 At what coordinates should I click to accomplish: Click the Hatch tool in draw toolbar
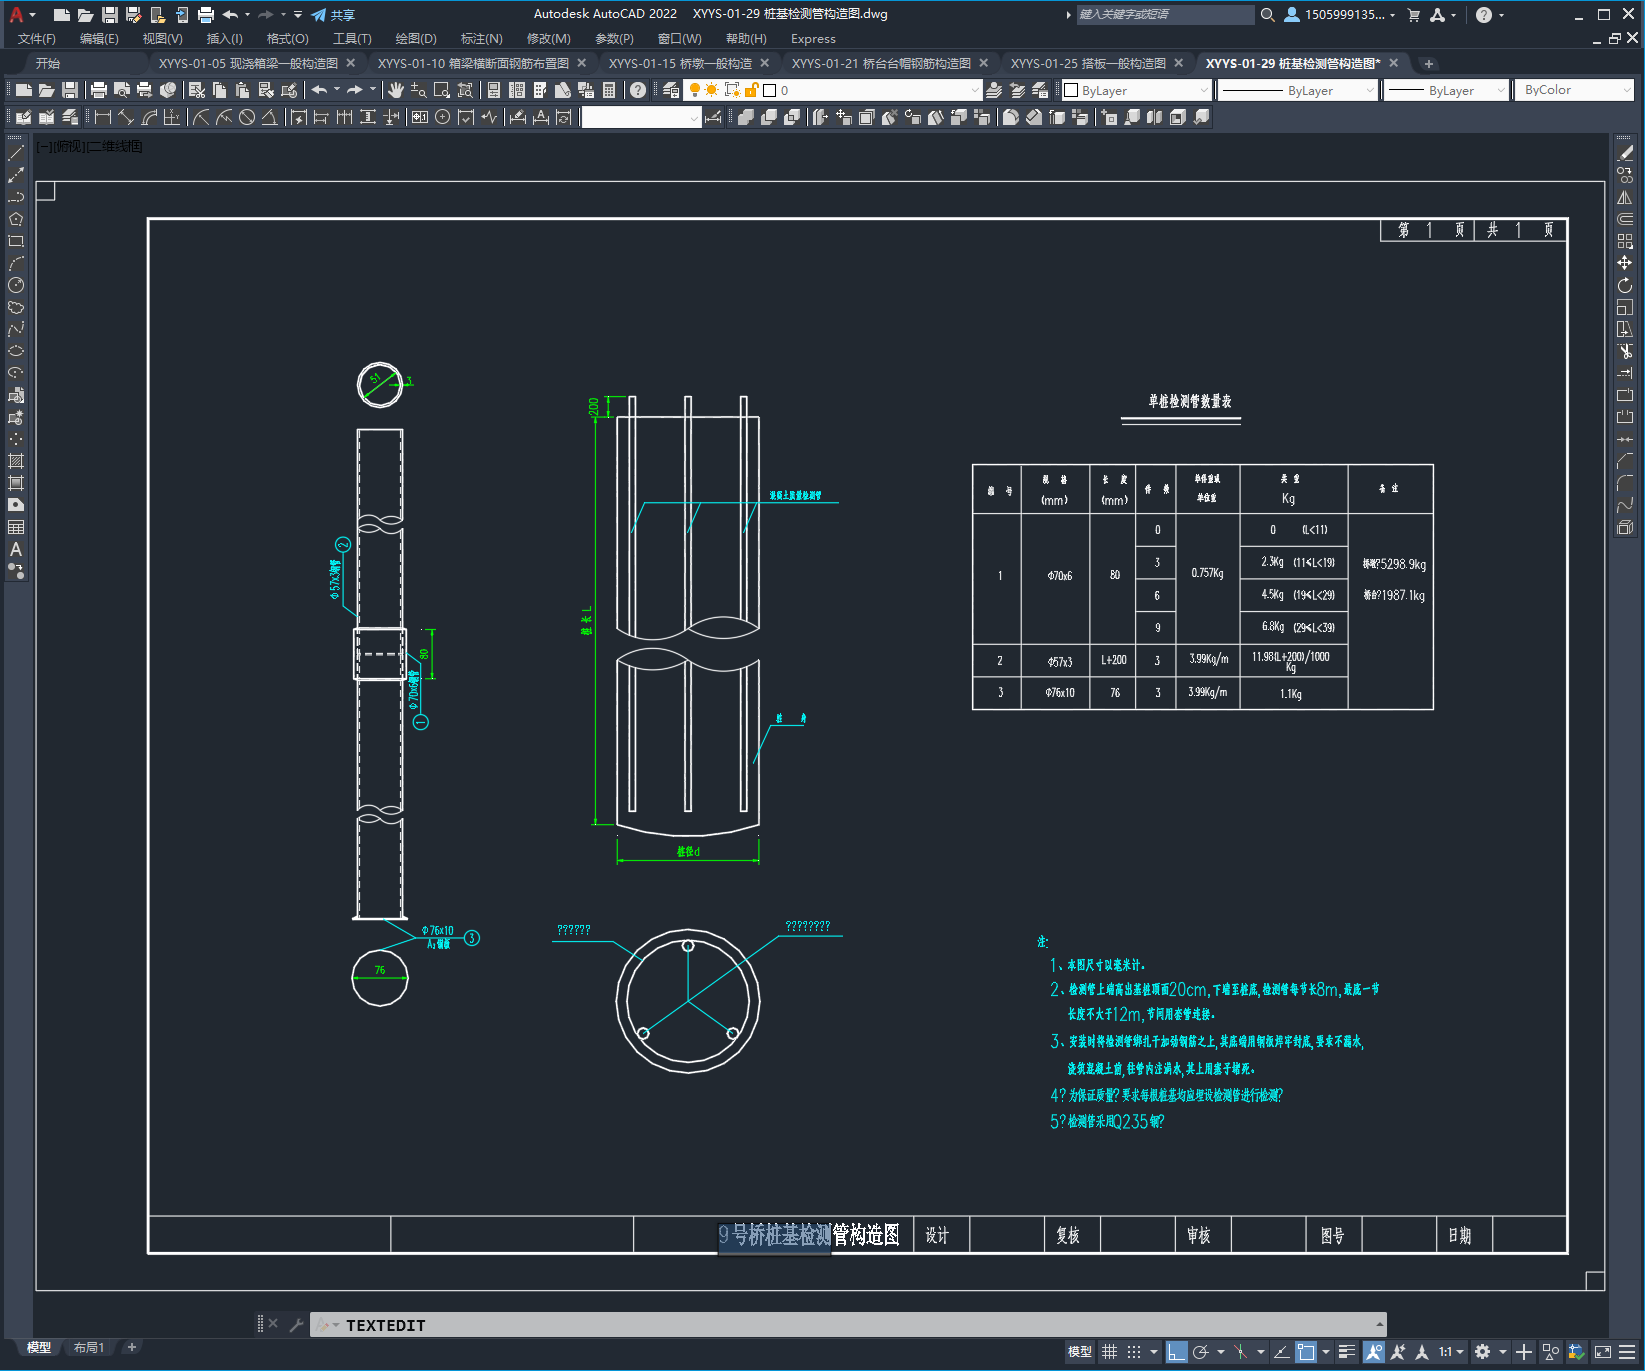click(16, 461)
